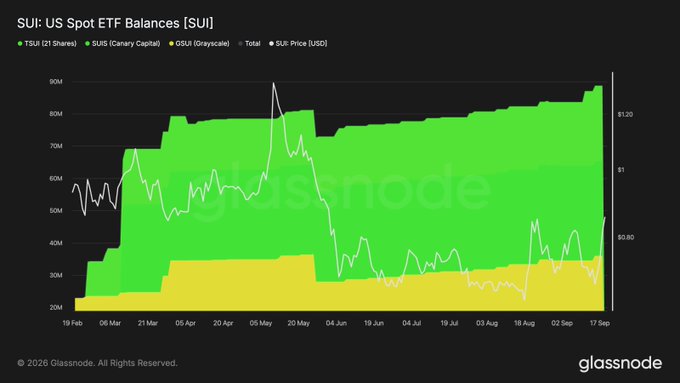Viewport: 680px width, 383px height.
Task: Click the 05 May date label
Action: coord(261,323)
